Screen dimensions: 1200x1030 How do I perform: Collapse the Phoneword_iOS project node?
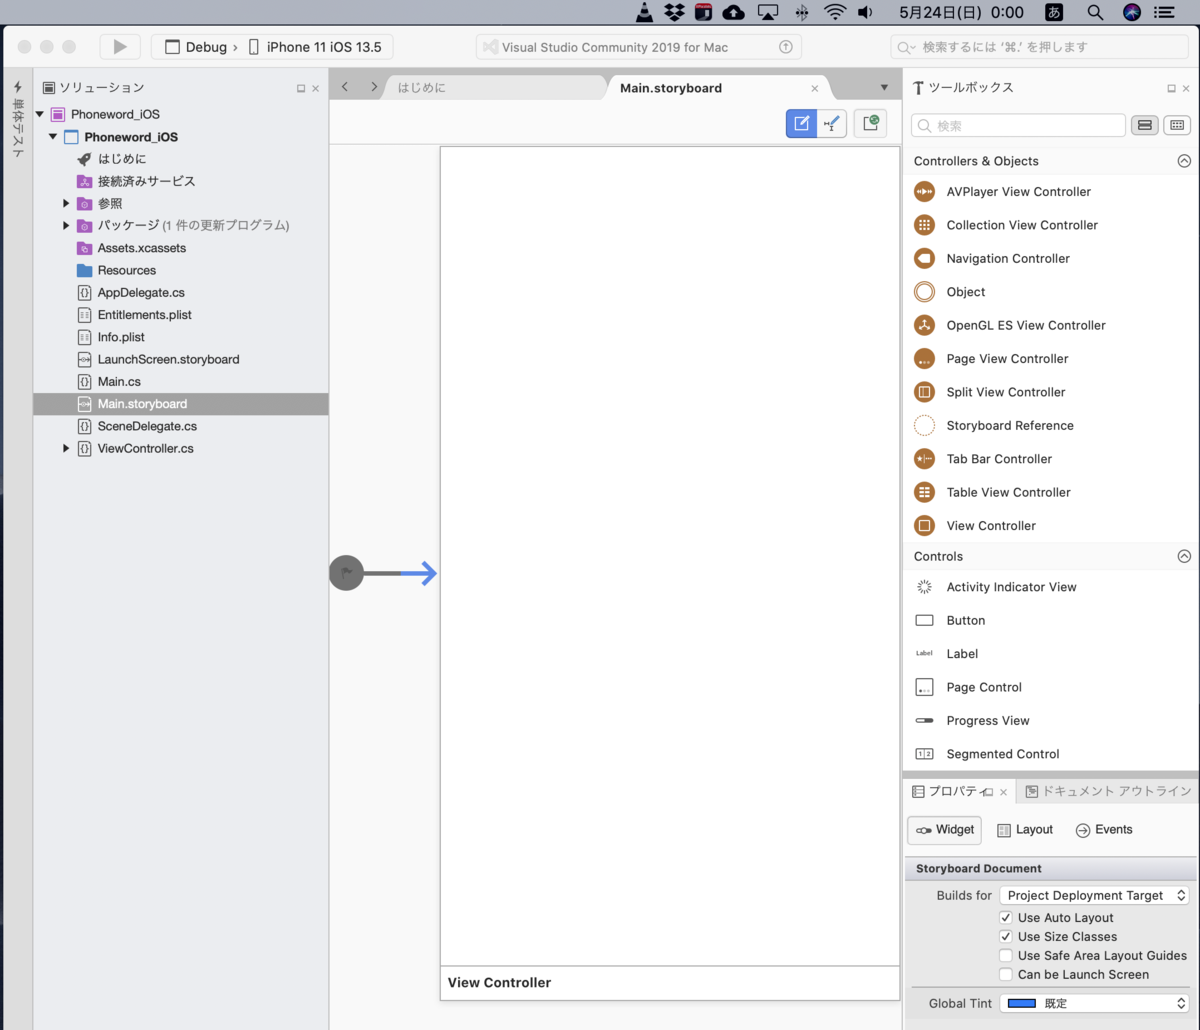53,137
